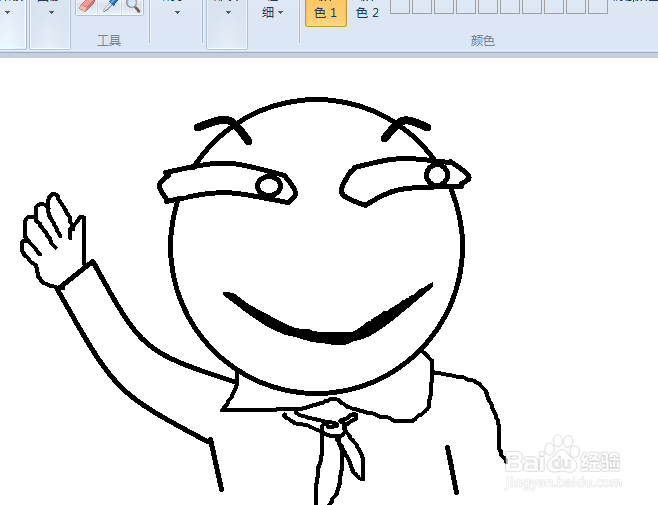Select the Color picker eyedropper tool

110,6
